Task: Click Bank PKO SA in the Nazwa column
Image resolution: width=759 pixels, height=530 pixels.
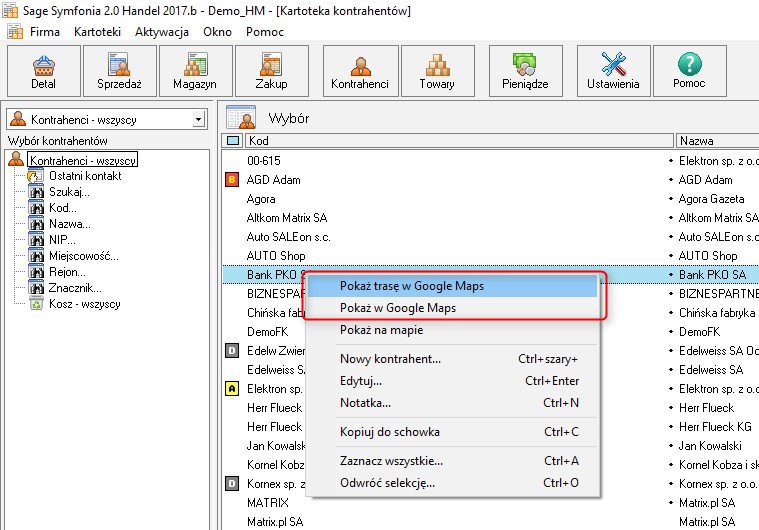Action: coord(712,275)
